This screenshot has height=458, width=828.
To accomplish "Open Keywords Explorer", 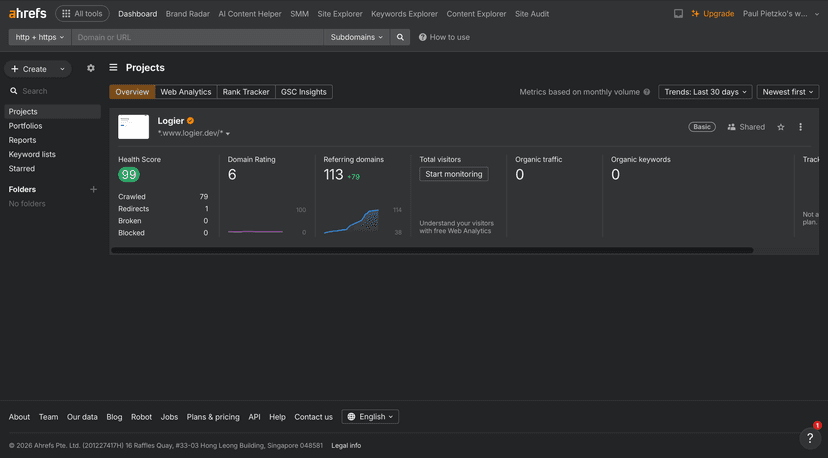I will tap(404, 14).
